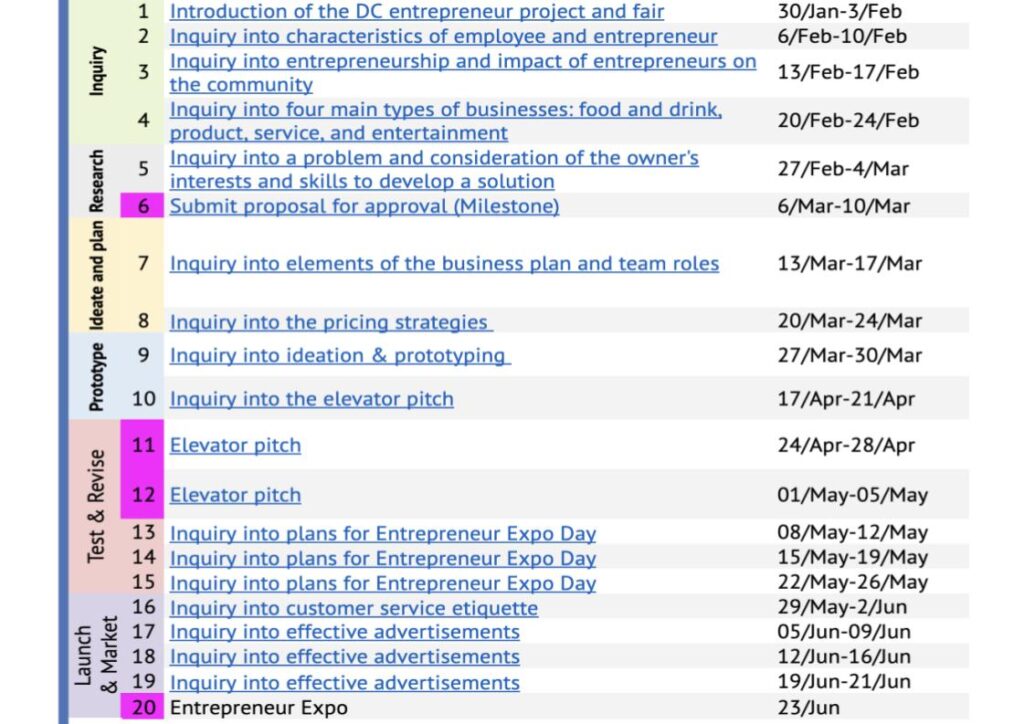
Task: Open business plan and team roles link
Action: click(444, 264)
